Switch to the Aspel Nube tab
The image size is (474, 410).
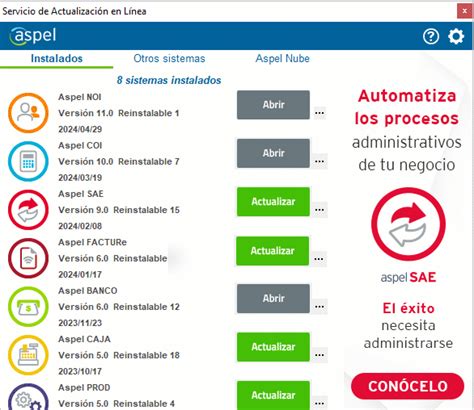(x=282, y=59)
